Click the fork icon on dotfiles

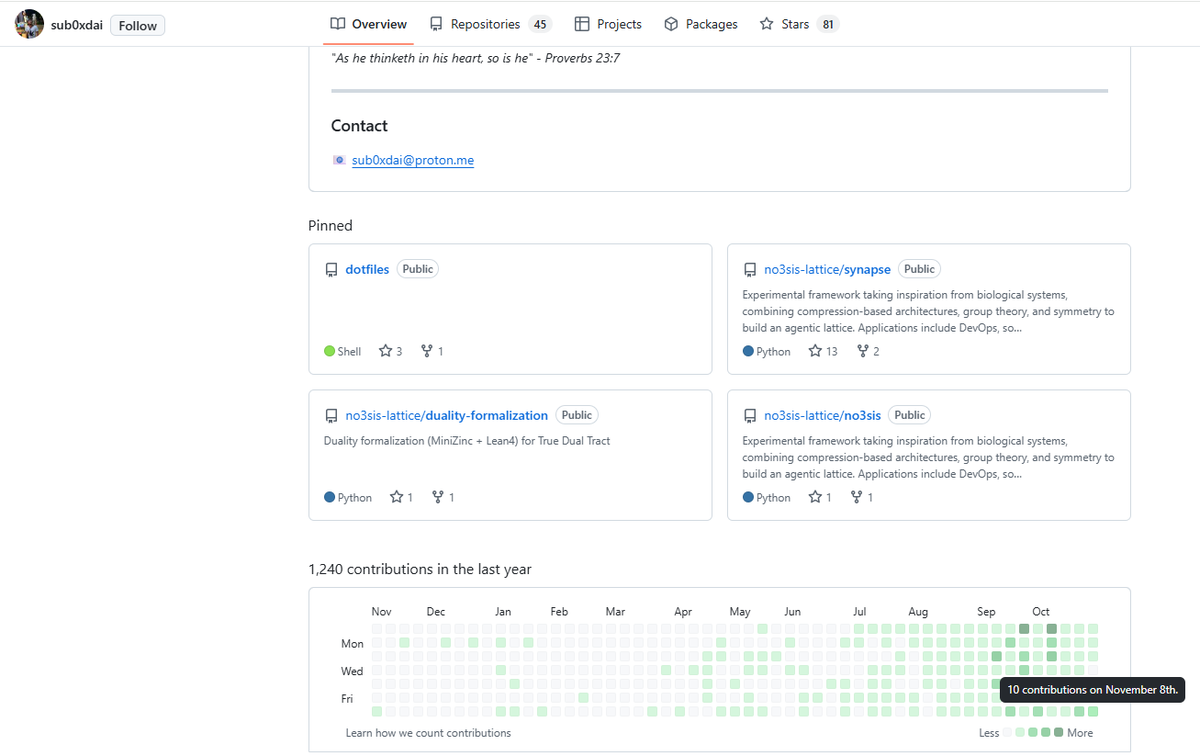coord(427,351)
